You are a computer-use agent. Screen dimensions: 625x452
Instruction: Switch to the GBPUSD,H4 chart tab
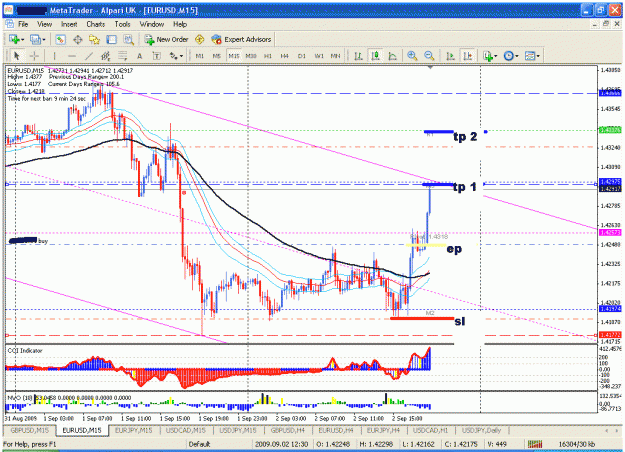(x=288, y=430)
